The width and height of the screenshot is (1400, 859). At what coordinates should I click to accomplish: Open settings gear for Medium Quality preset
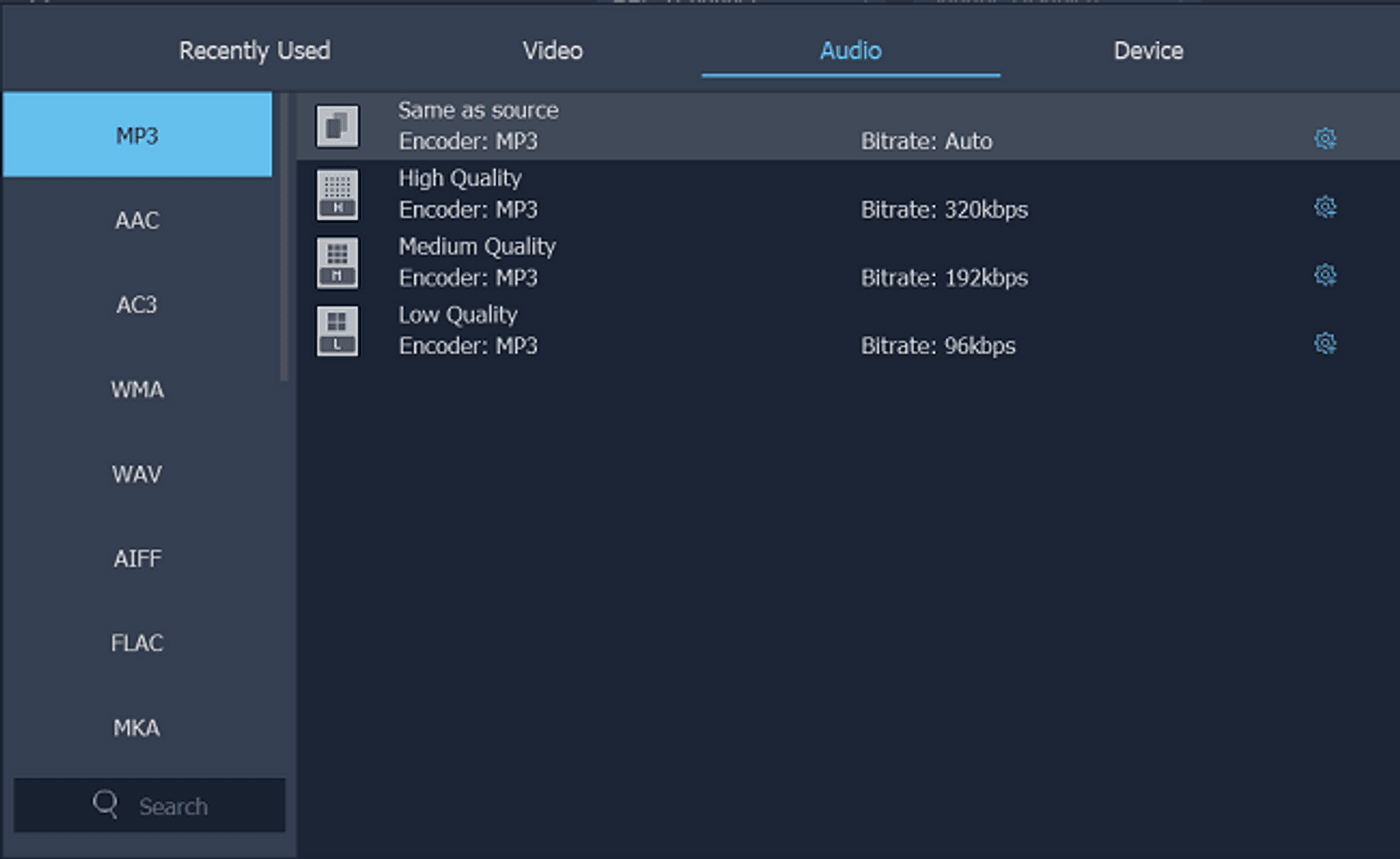[1325, 275]
